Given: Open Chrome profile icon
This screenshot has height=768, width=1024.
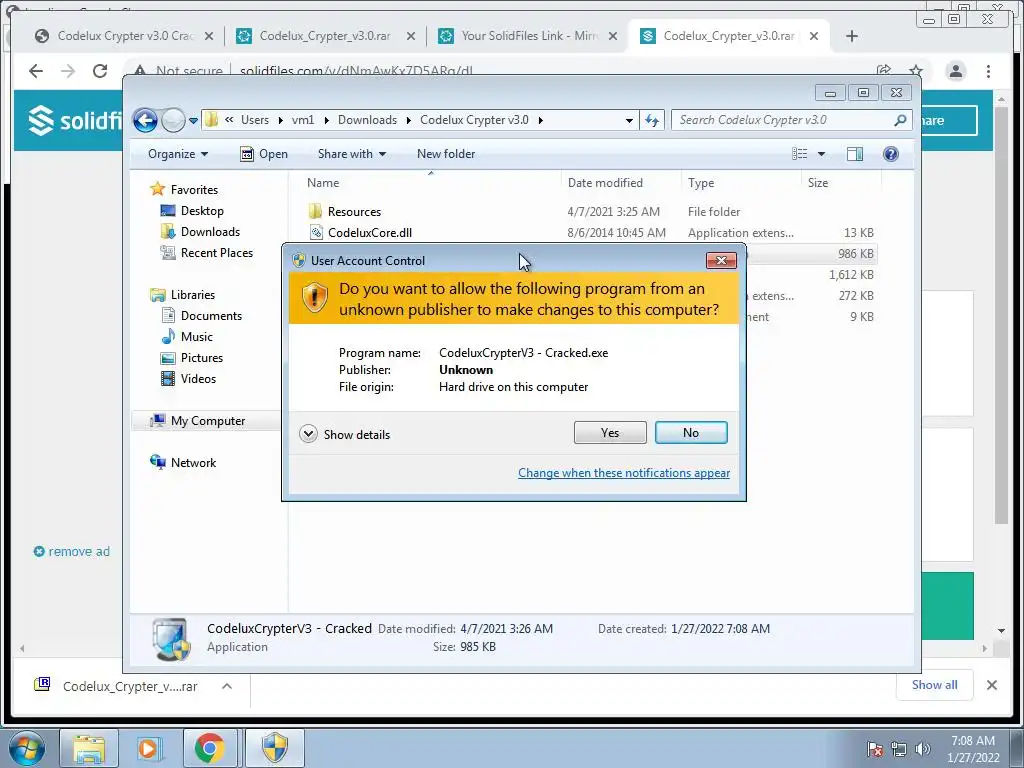Looking at the screenshot, I should [956, 71].
